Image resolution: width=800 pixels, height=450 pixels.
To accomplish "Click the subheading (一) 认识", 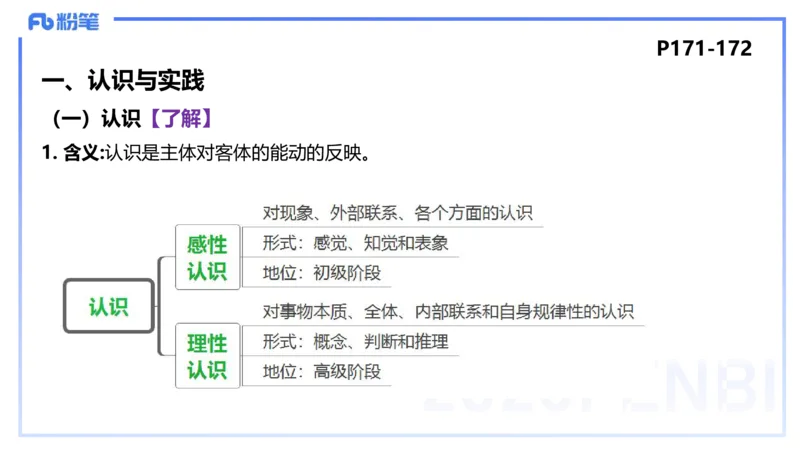I will (96, 118).
